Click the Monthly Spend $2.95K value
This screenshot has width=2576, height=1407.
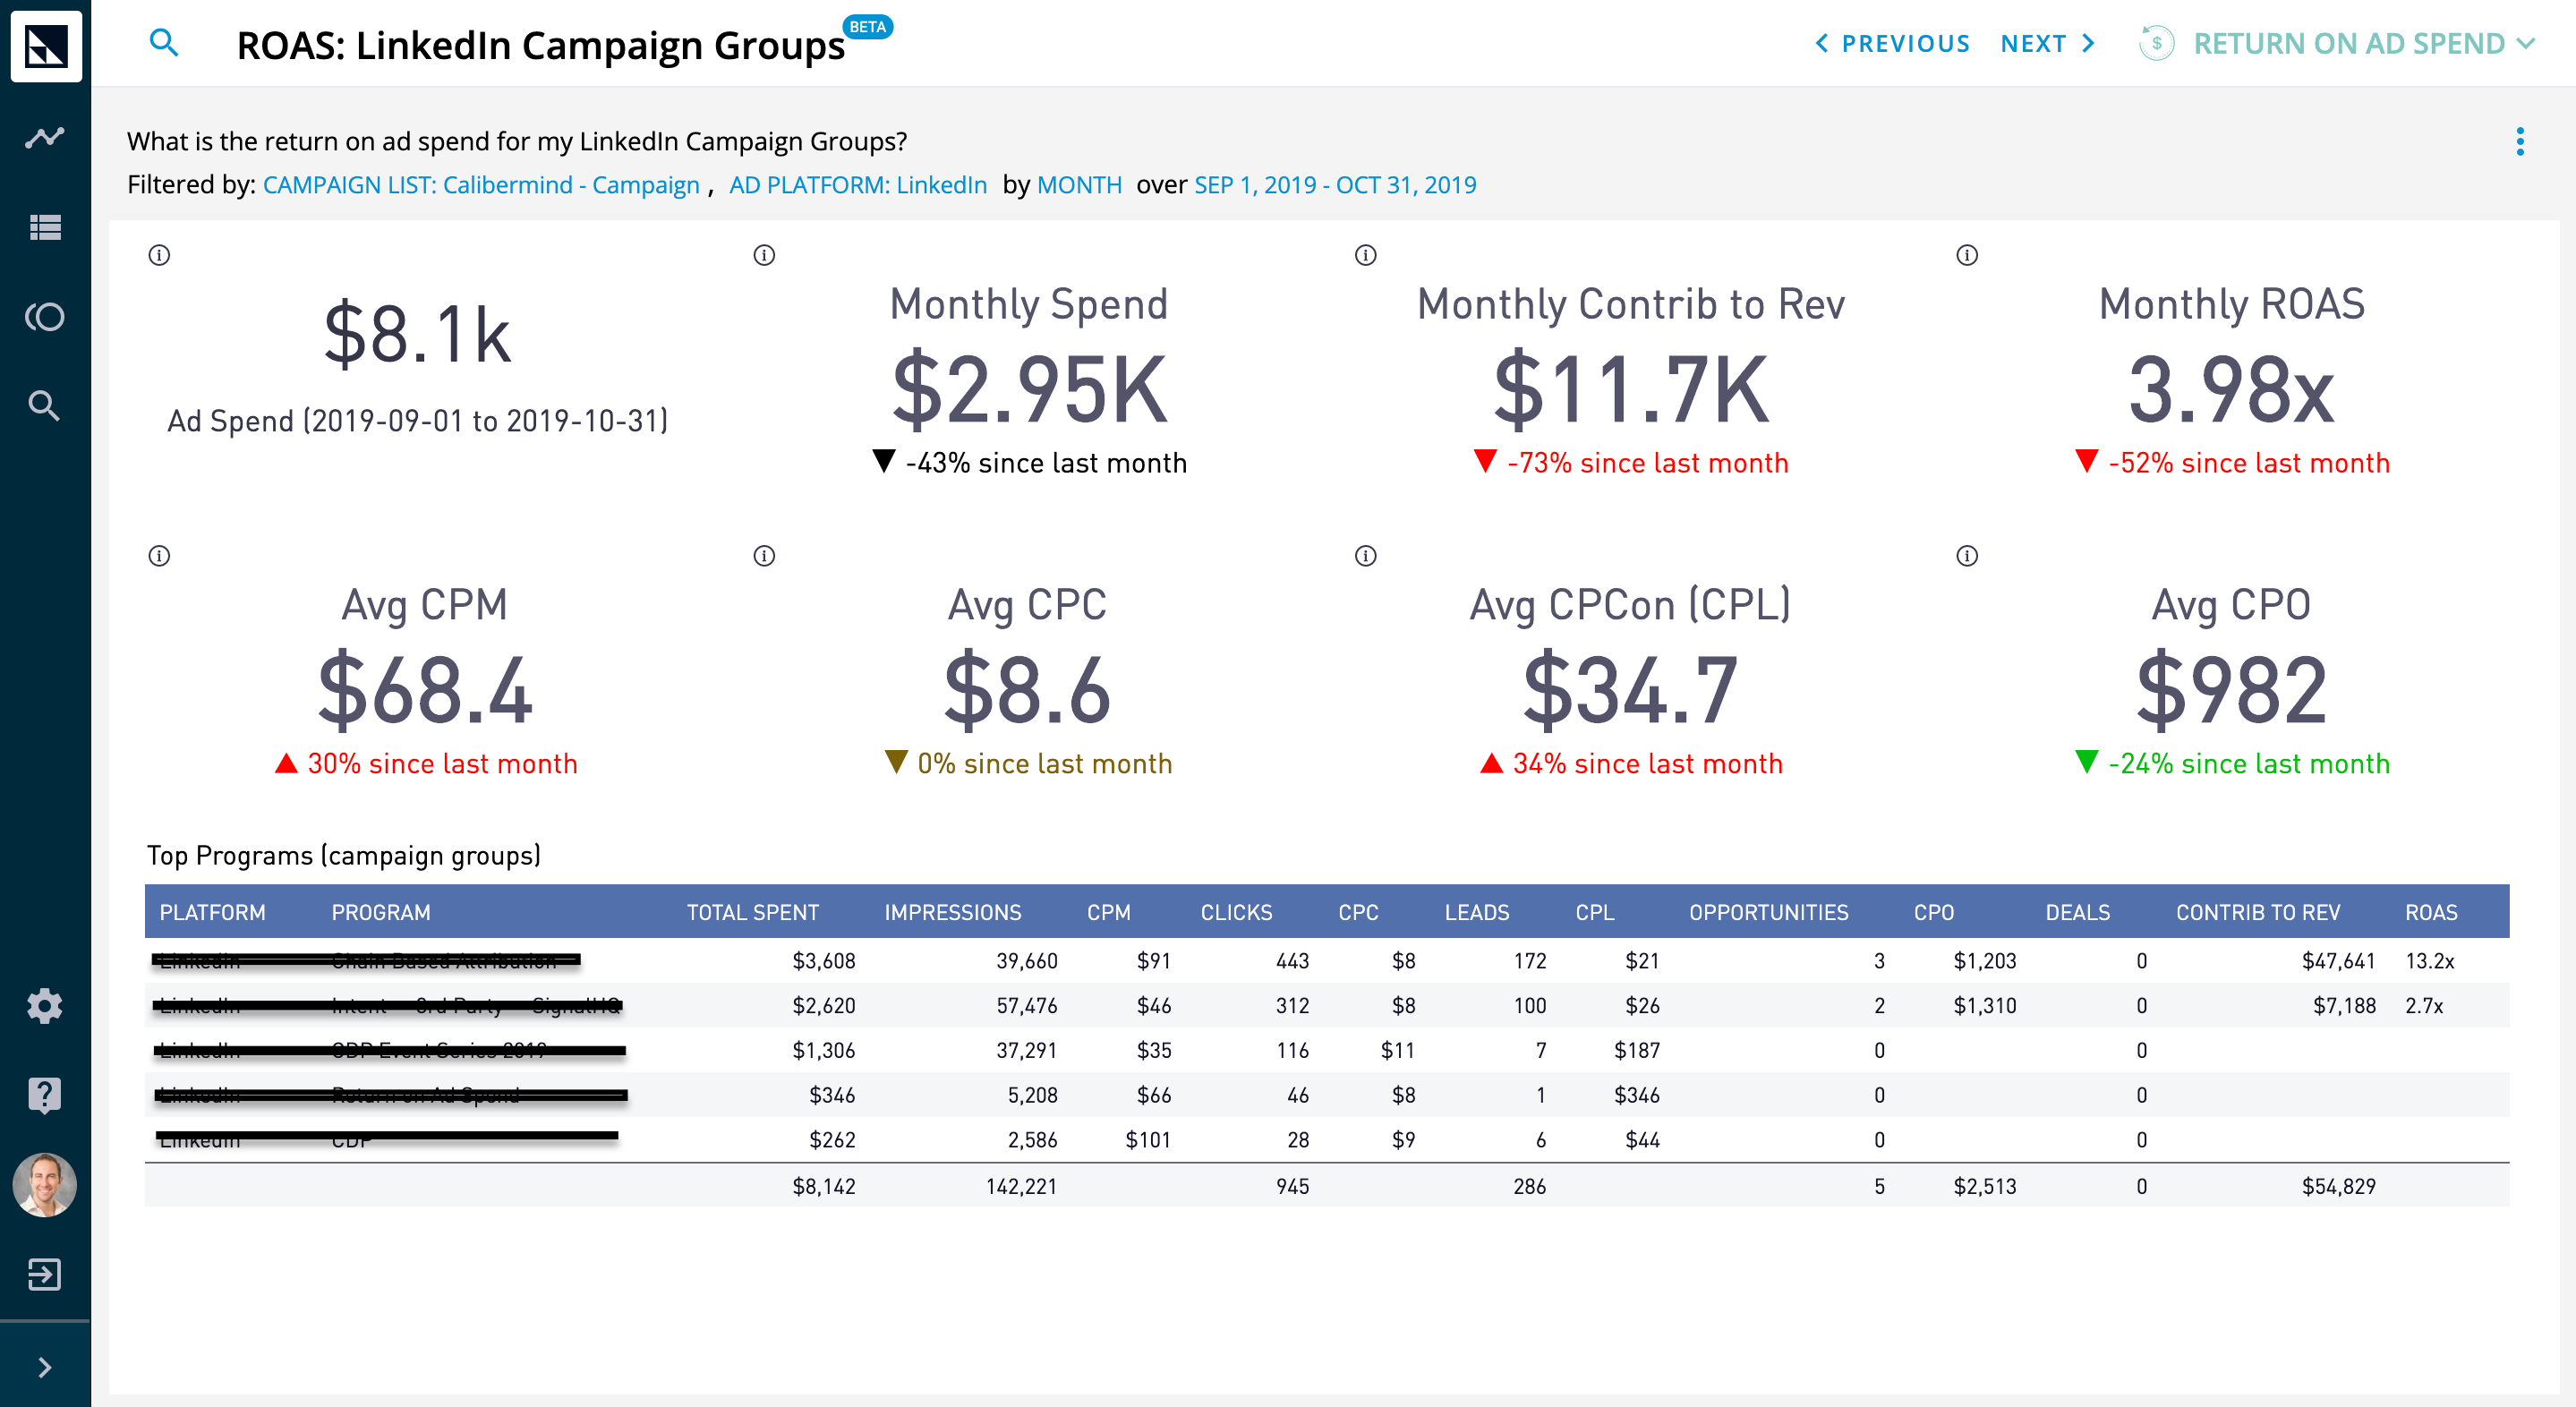[x=1029, y=390]
